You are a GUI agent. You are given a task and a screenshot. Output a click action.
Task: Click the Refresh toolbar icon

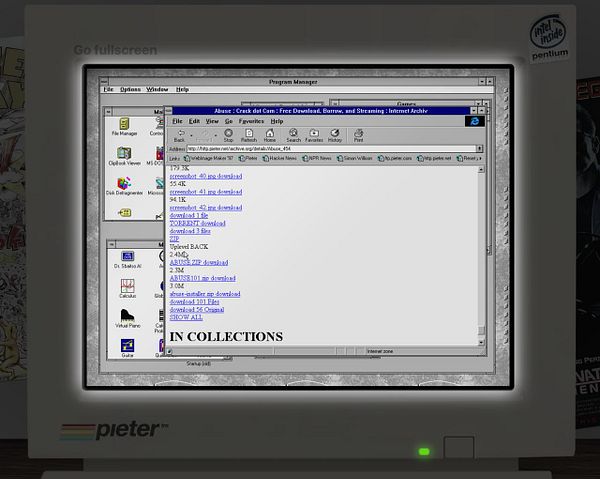coord(249,135)
